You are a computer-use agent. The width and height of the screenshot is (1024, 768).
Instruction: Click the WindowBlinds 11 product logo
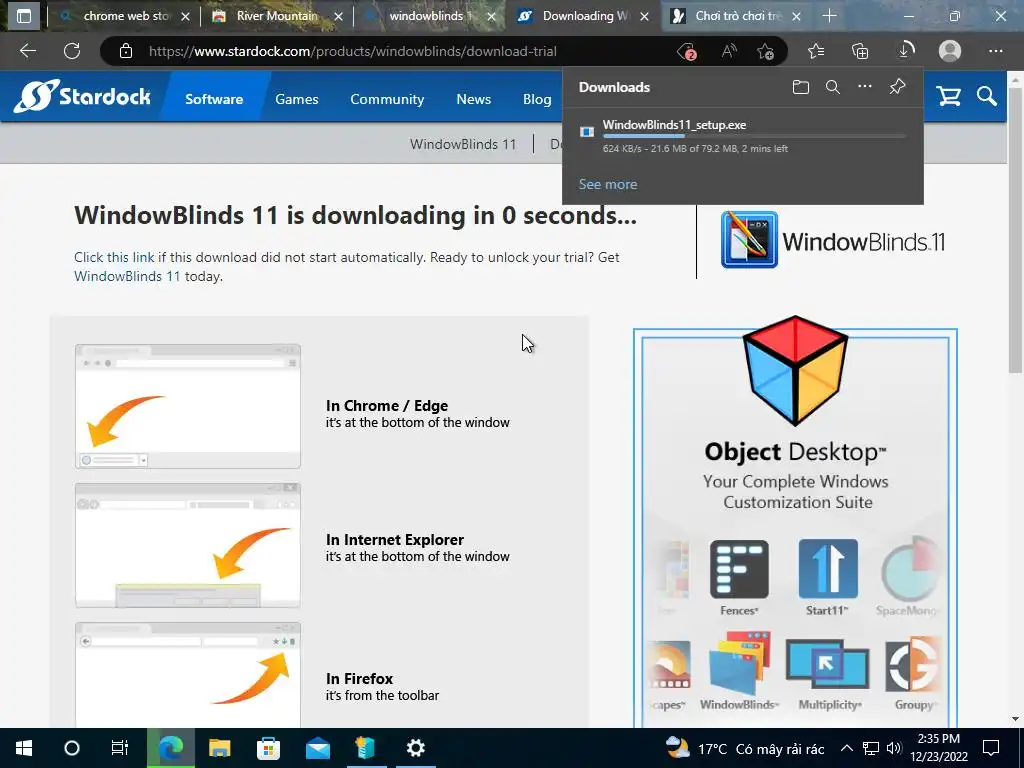click(x=833, y=240)
